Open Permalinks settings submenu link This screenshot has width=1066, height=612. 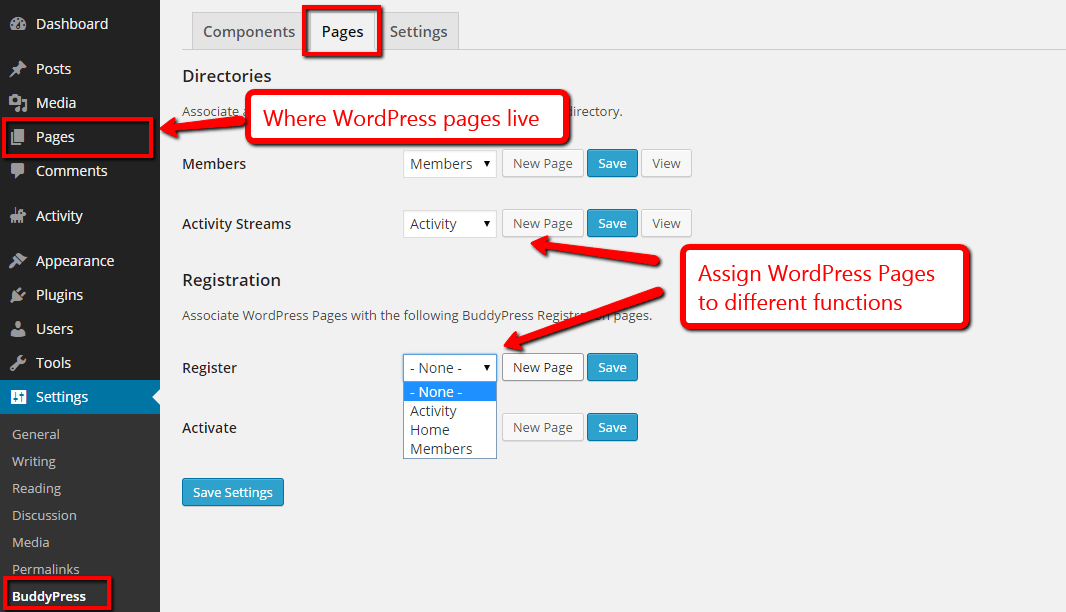(x=46, y=569)
